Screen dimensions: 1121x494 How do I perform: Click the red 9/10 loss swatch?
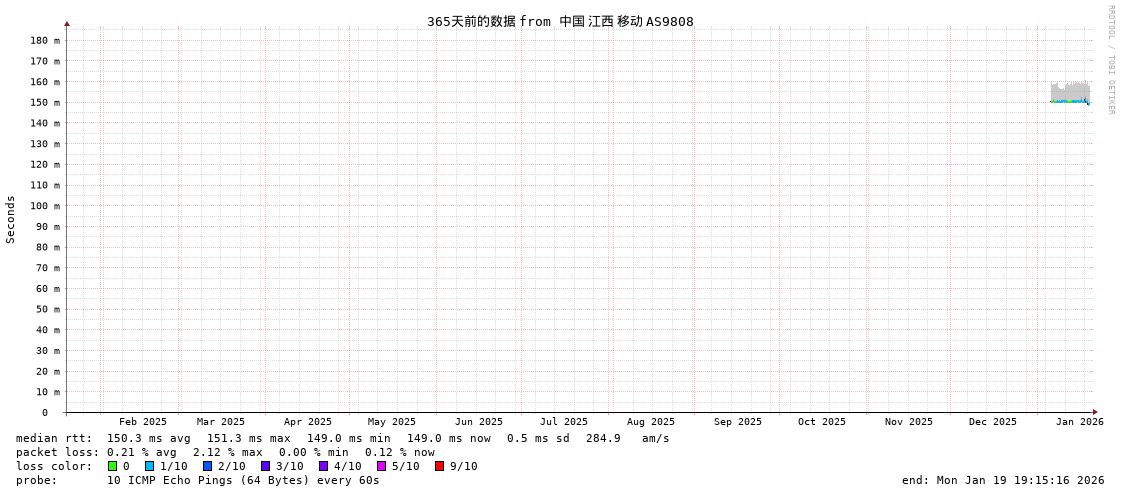(x=439, y=466)
